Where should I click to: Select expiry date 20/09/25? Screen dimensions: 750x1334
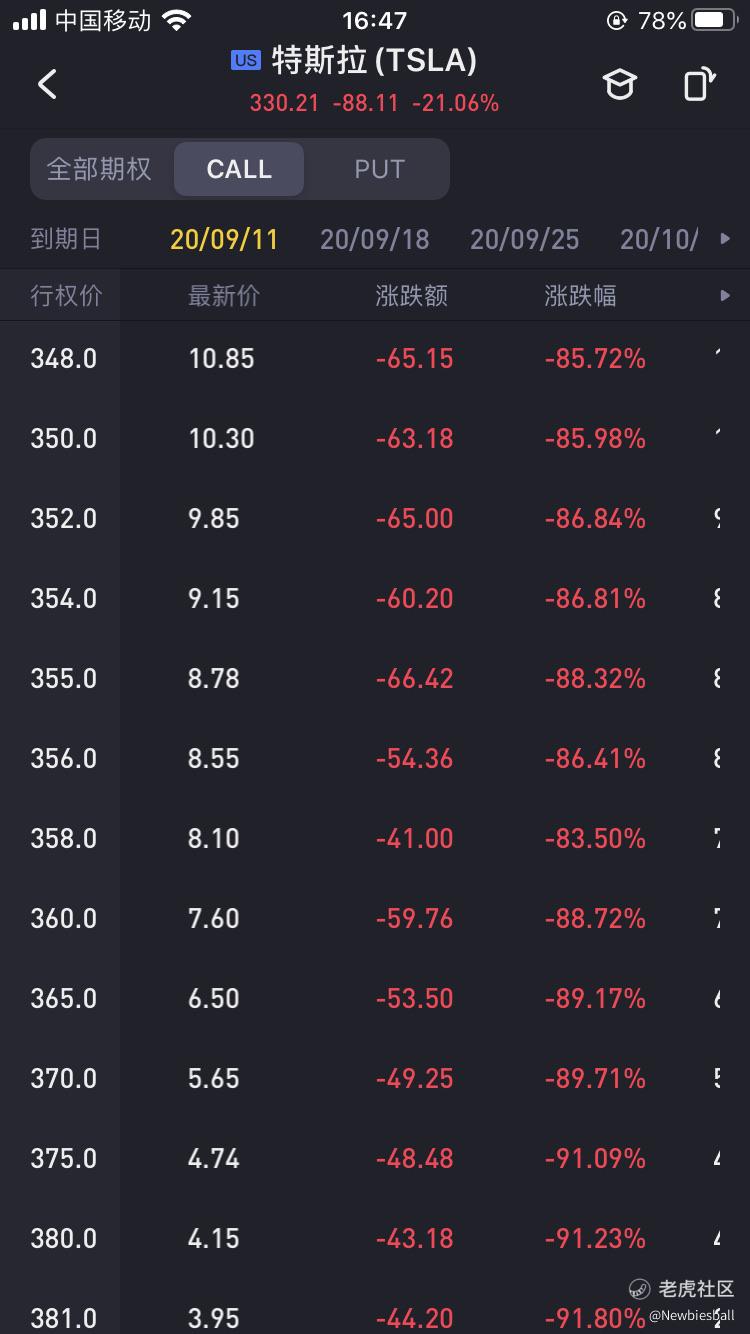[x=524, y=239]
